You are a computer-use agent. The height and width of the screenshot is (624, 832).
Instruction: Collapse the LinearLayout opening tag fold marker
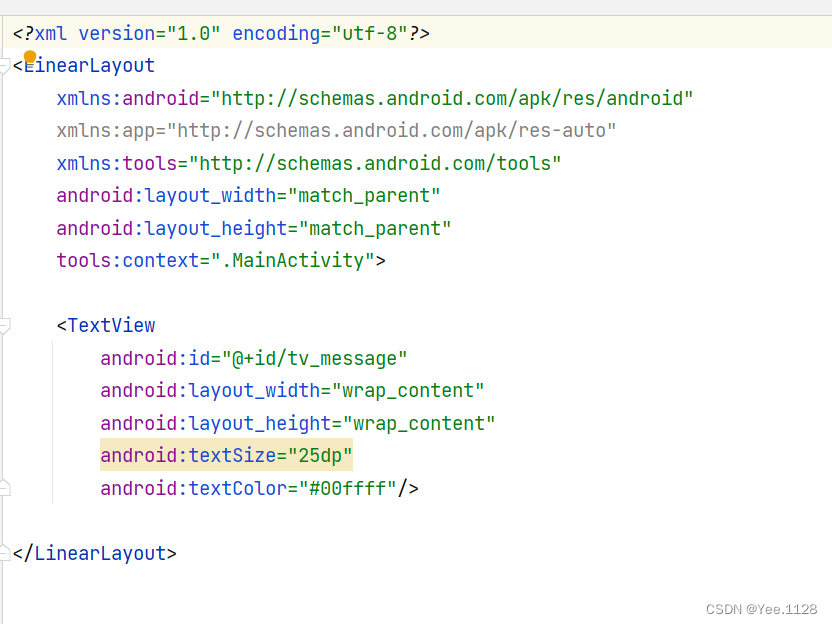coord(5,66)
